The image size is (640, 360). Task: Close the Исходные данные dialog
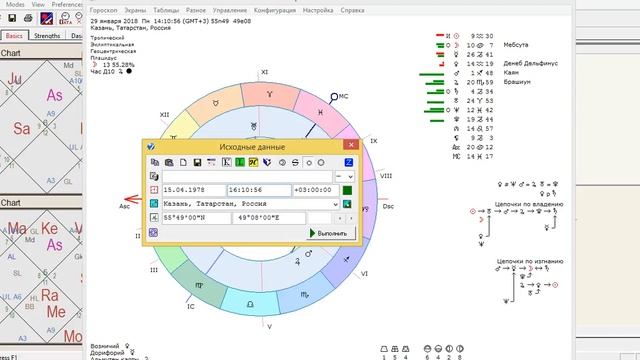point(351,145)
